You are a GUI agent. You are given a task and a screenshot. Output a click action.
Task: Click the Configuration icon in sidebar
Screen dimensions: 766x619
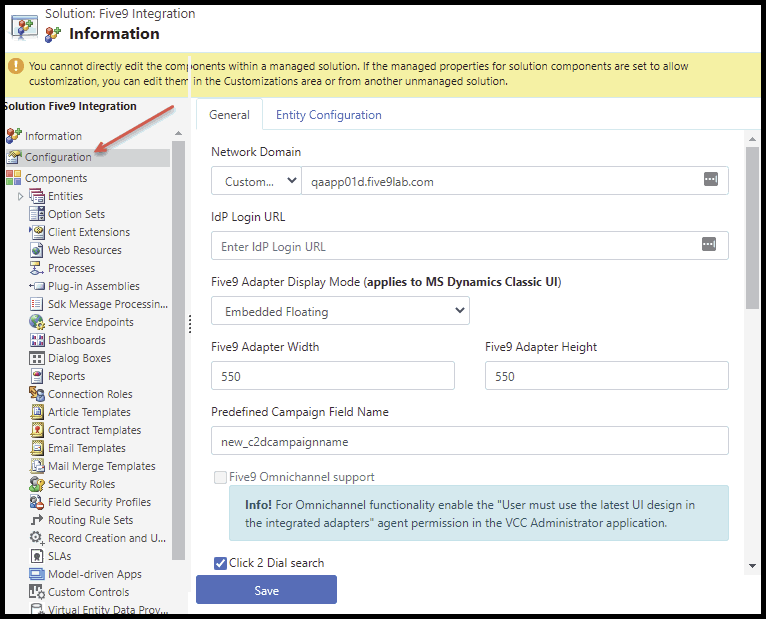[x=14, y=157]
